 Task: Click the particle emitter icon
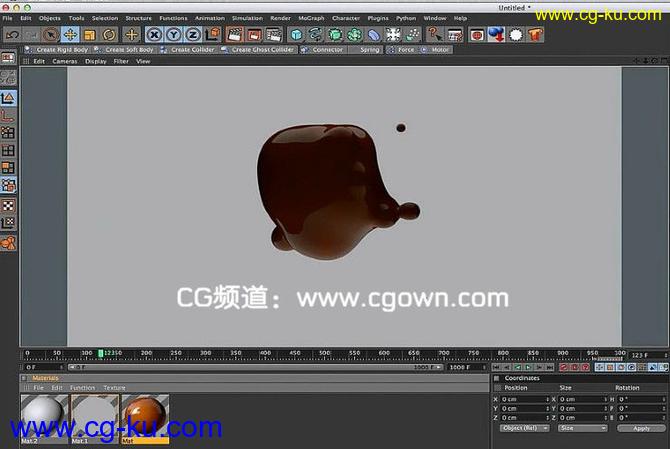tap(412, 35)
